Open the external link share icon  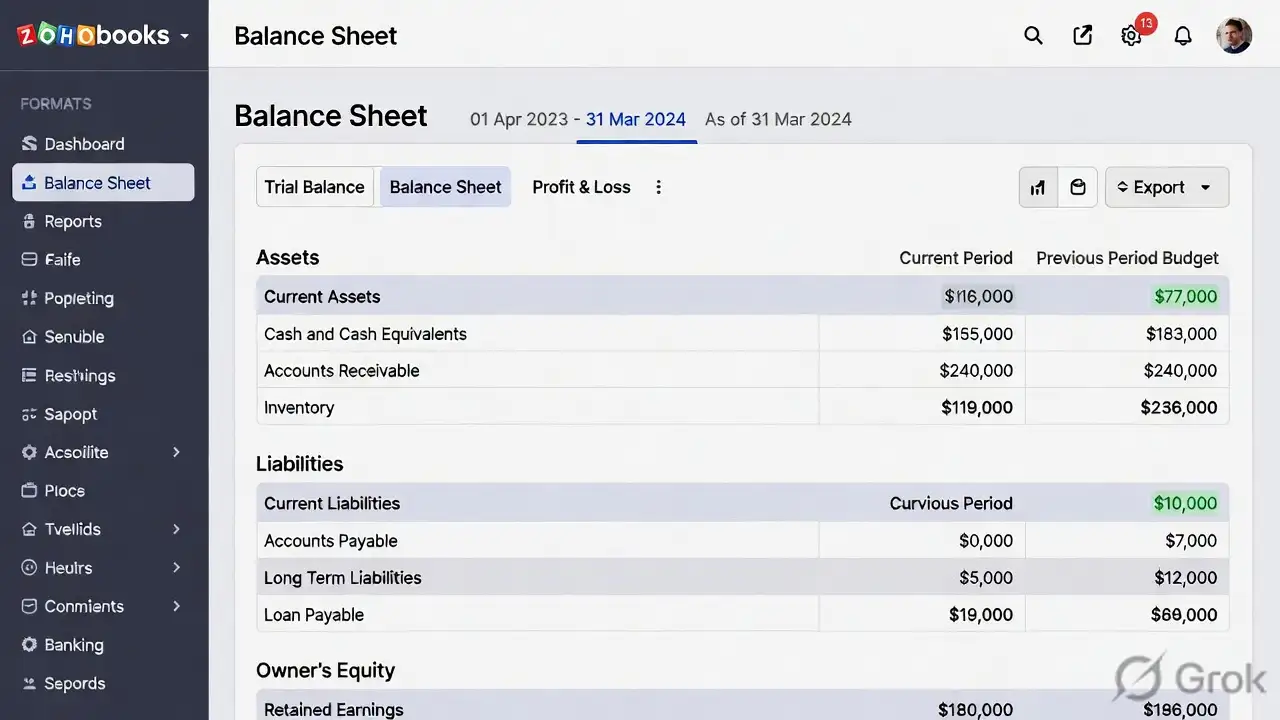point(1082,36)
